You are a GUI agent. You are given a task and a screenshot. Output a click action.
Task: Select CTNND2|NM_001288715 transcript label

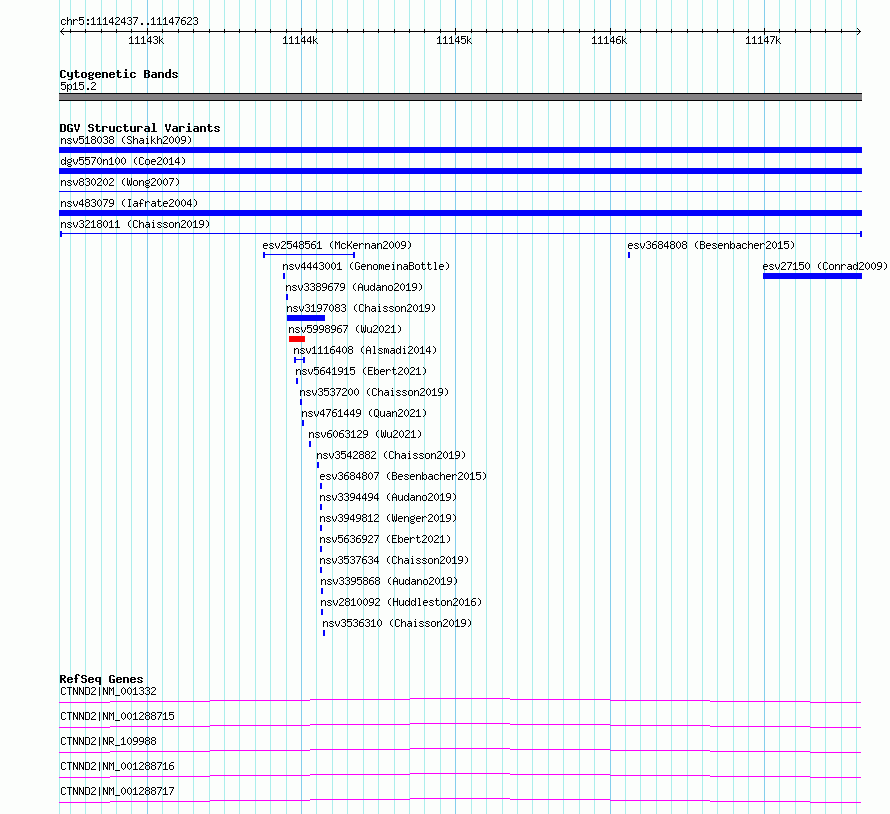[x=117, y=716]
